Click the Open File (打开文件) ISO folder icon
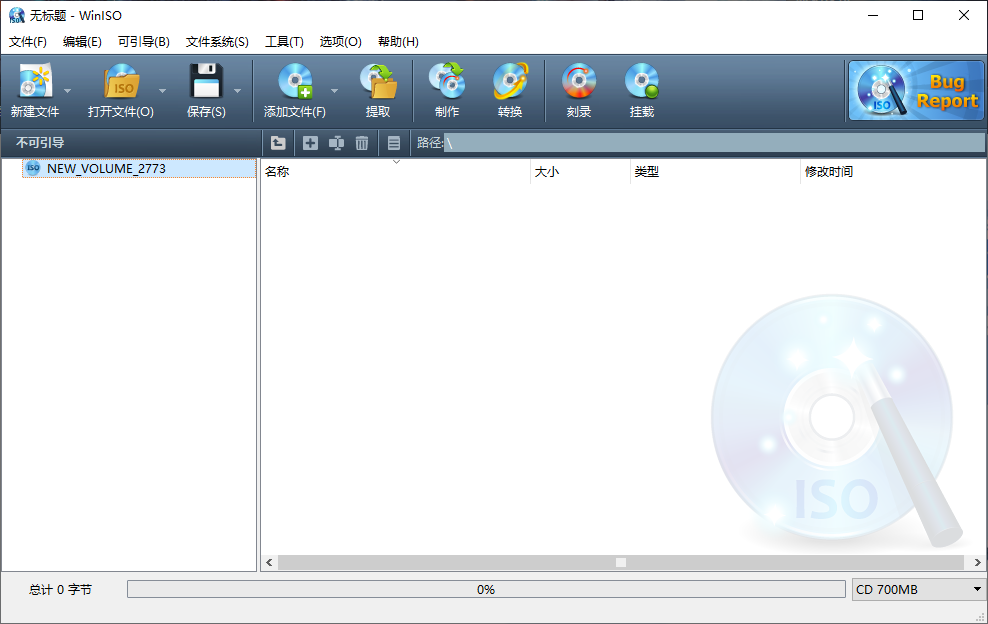 pos(121,81)
